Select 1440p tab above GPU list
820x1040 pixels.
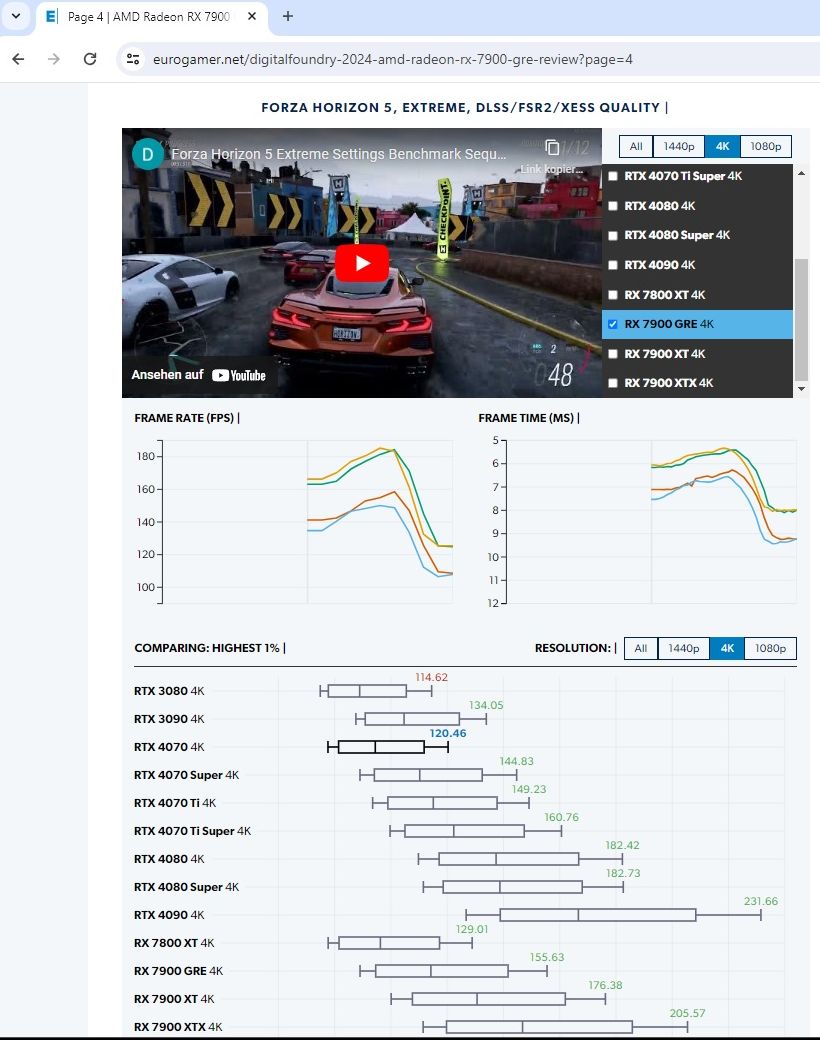point(679,147)
